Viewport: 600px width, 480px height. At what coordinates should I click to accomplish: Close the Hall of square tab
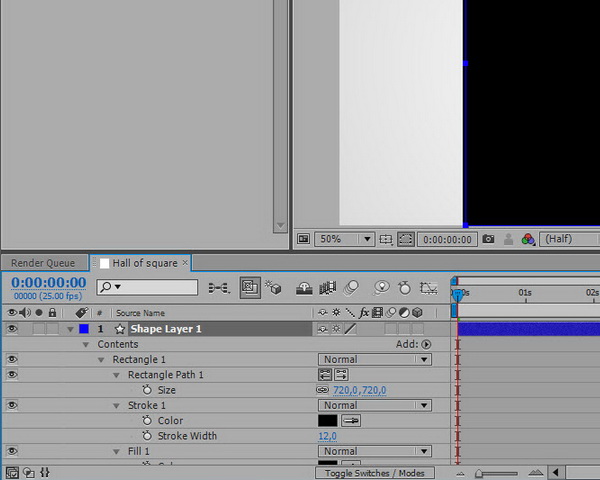(185, 263)
